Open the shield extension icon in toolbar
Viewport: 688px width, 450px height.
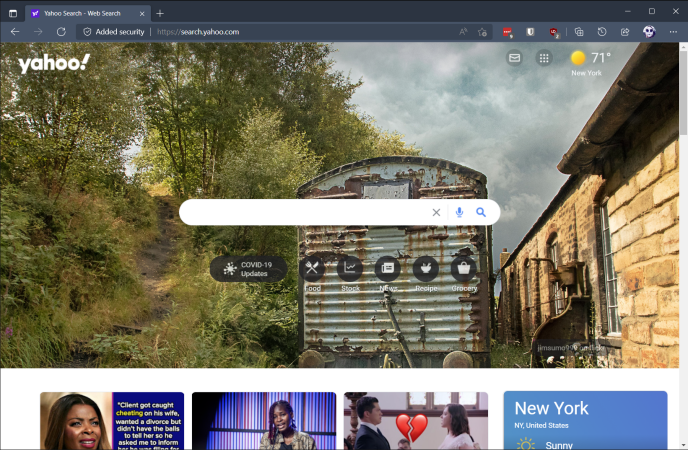click(530, 32)
